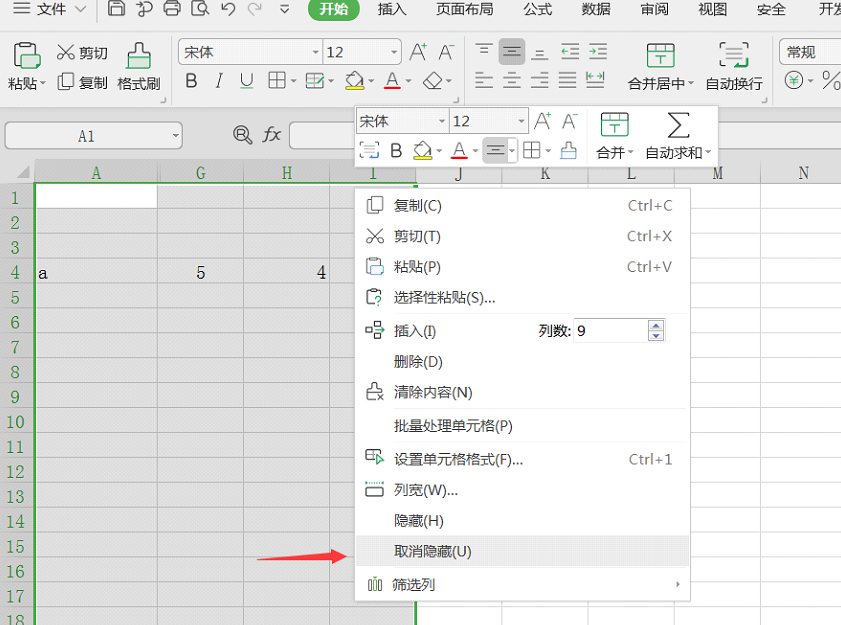Click mini toolbar borders icon
841x625 pixels.
pyautogui.click(x=532, y=150)
